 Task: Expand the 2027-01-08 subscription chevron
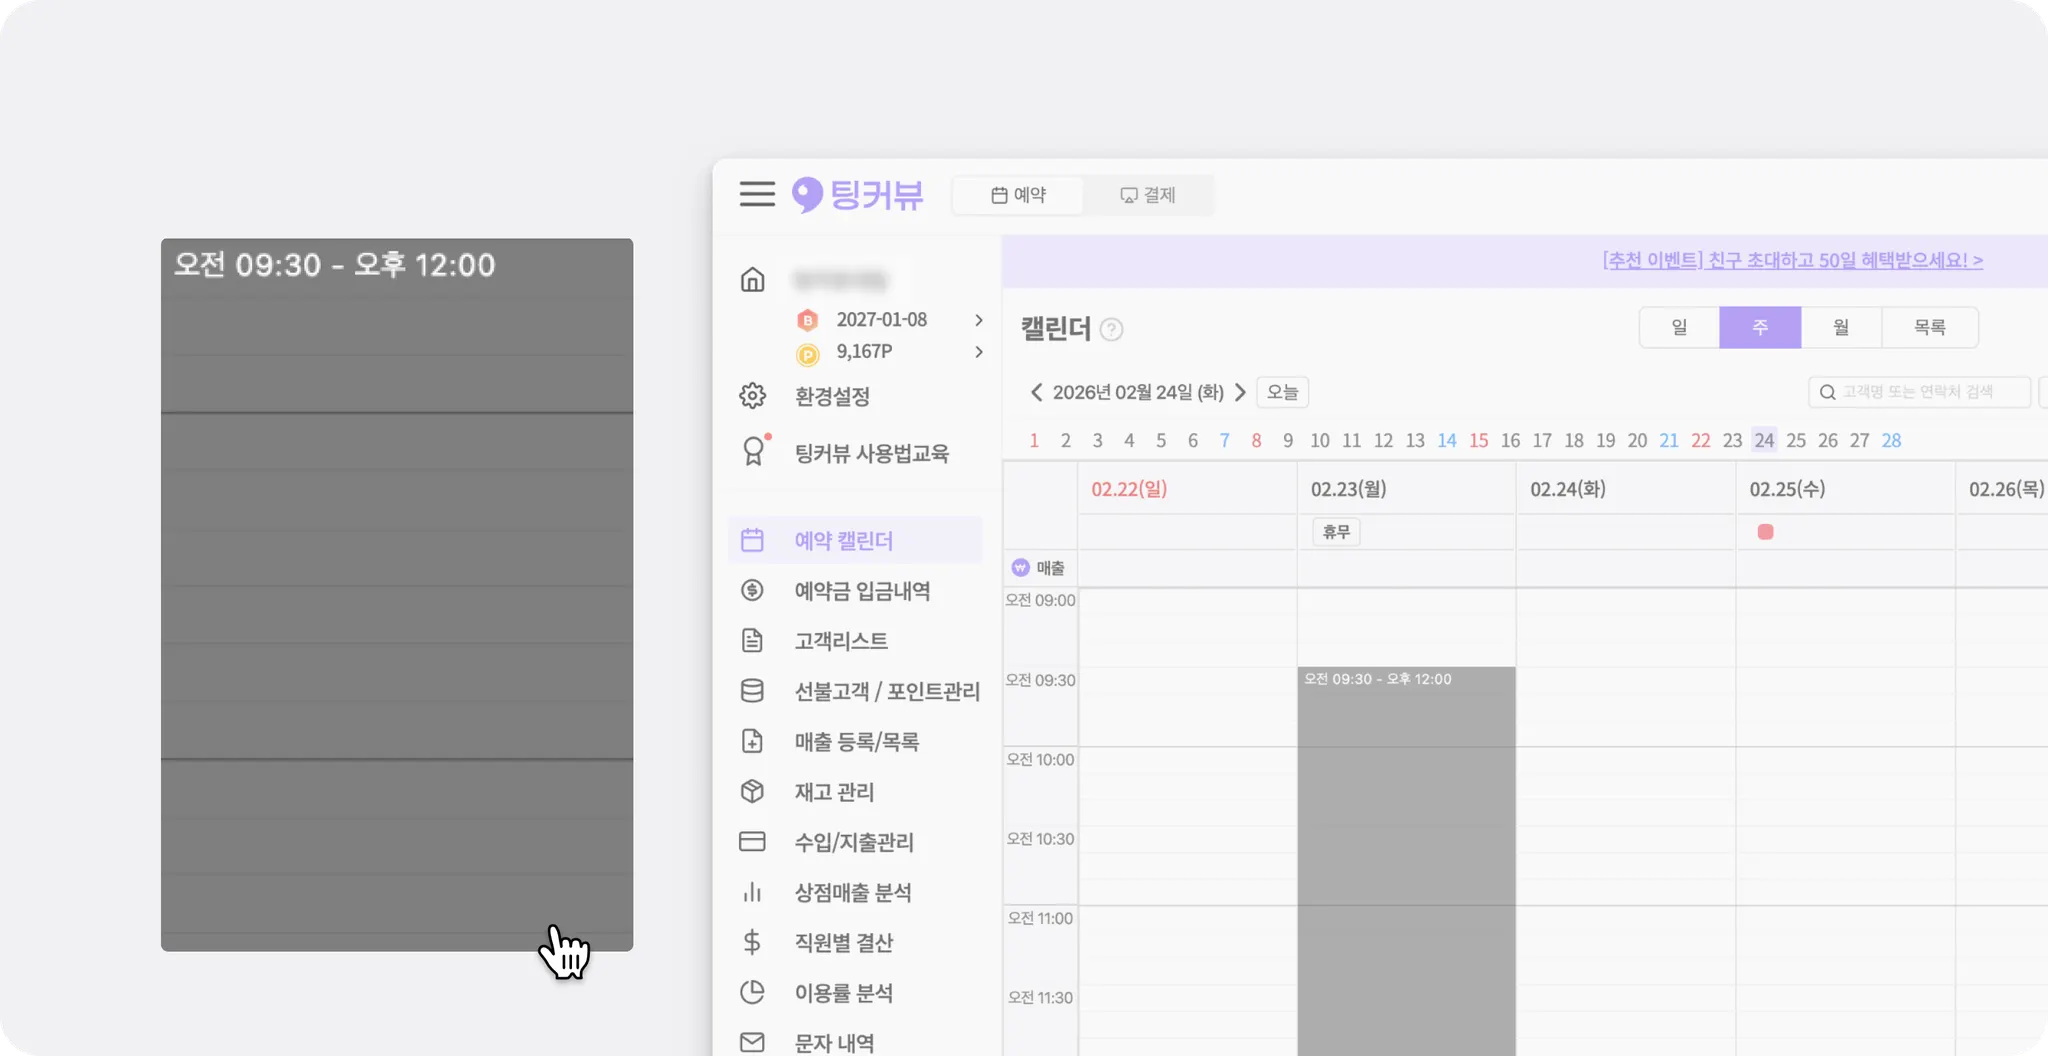click(x=979, y=320)
